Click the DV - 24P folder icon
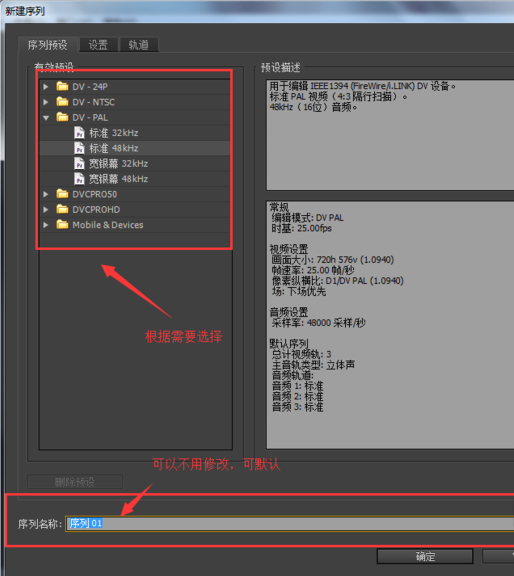This screenshot has width=514, height=576. 62,86
